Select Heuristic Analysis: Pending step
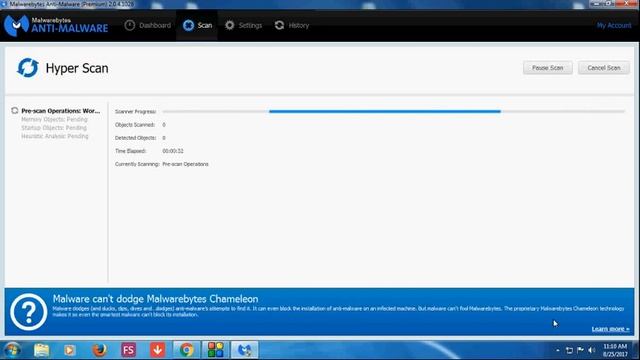 click(x=55, y=136)
